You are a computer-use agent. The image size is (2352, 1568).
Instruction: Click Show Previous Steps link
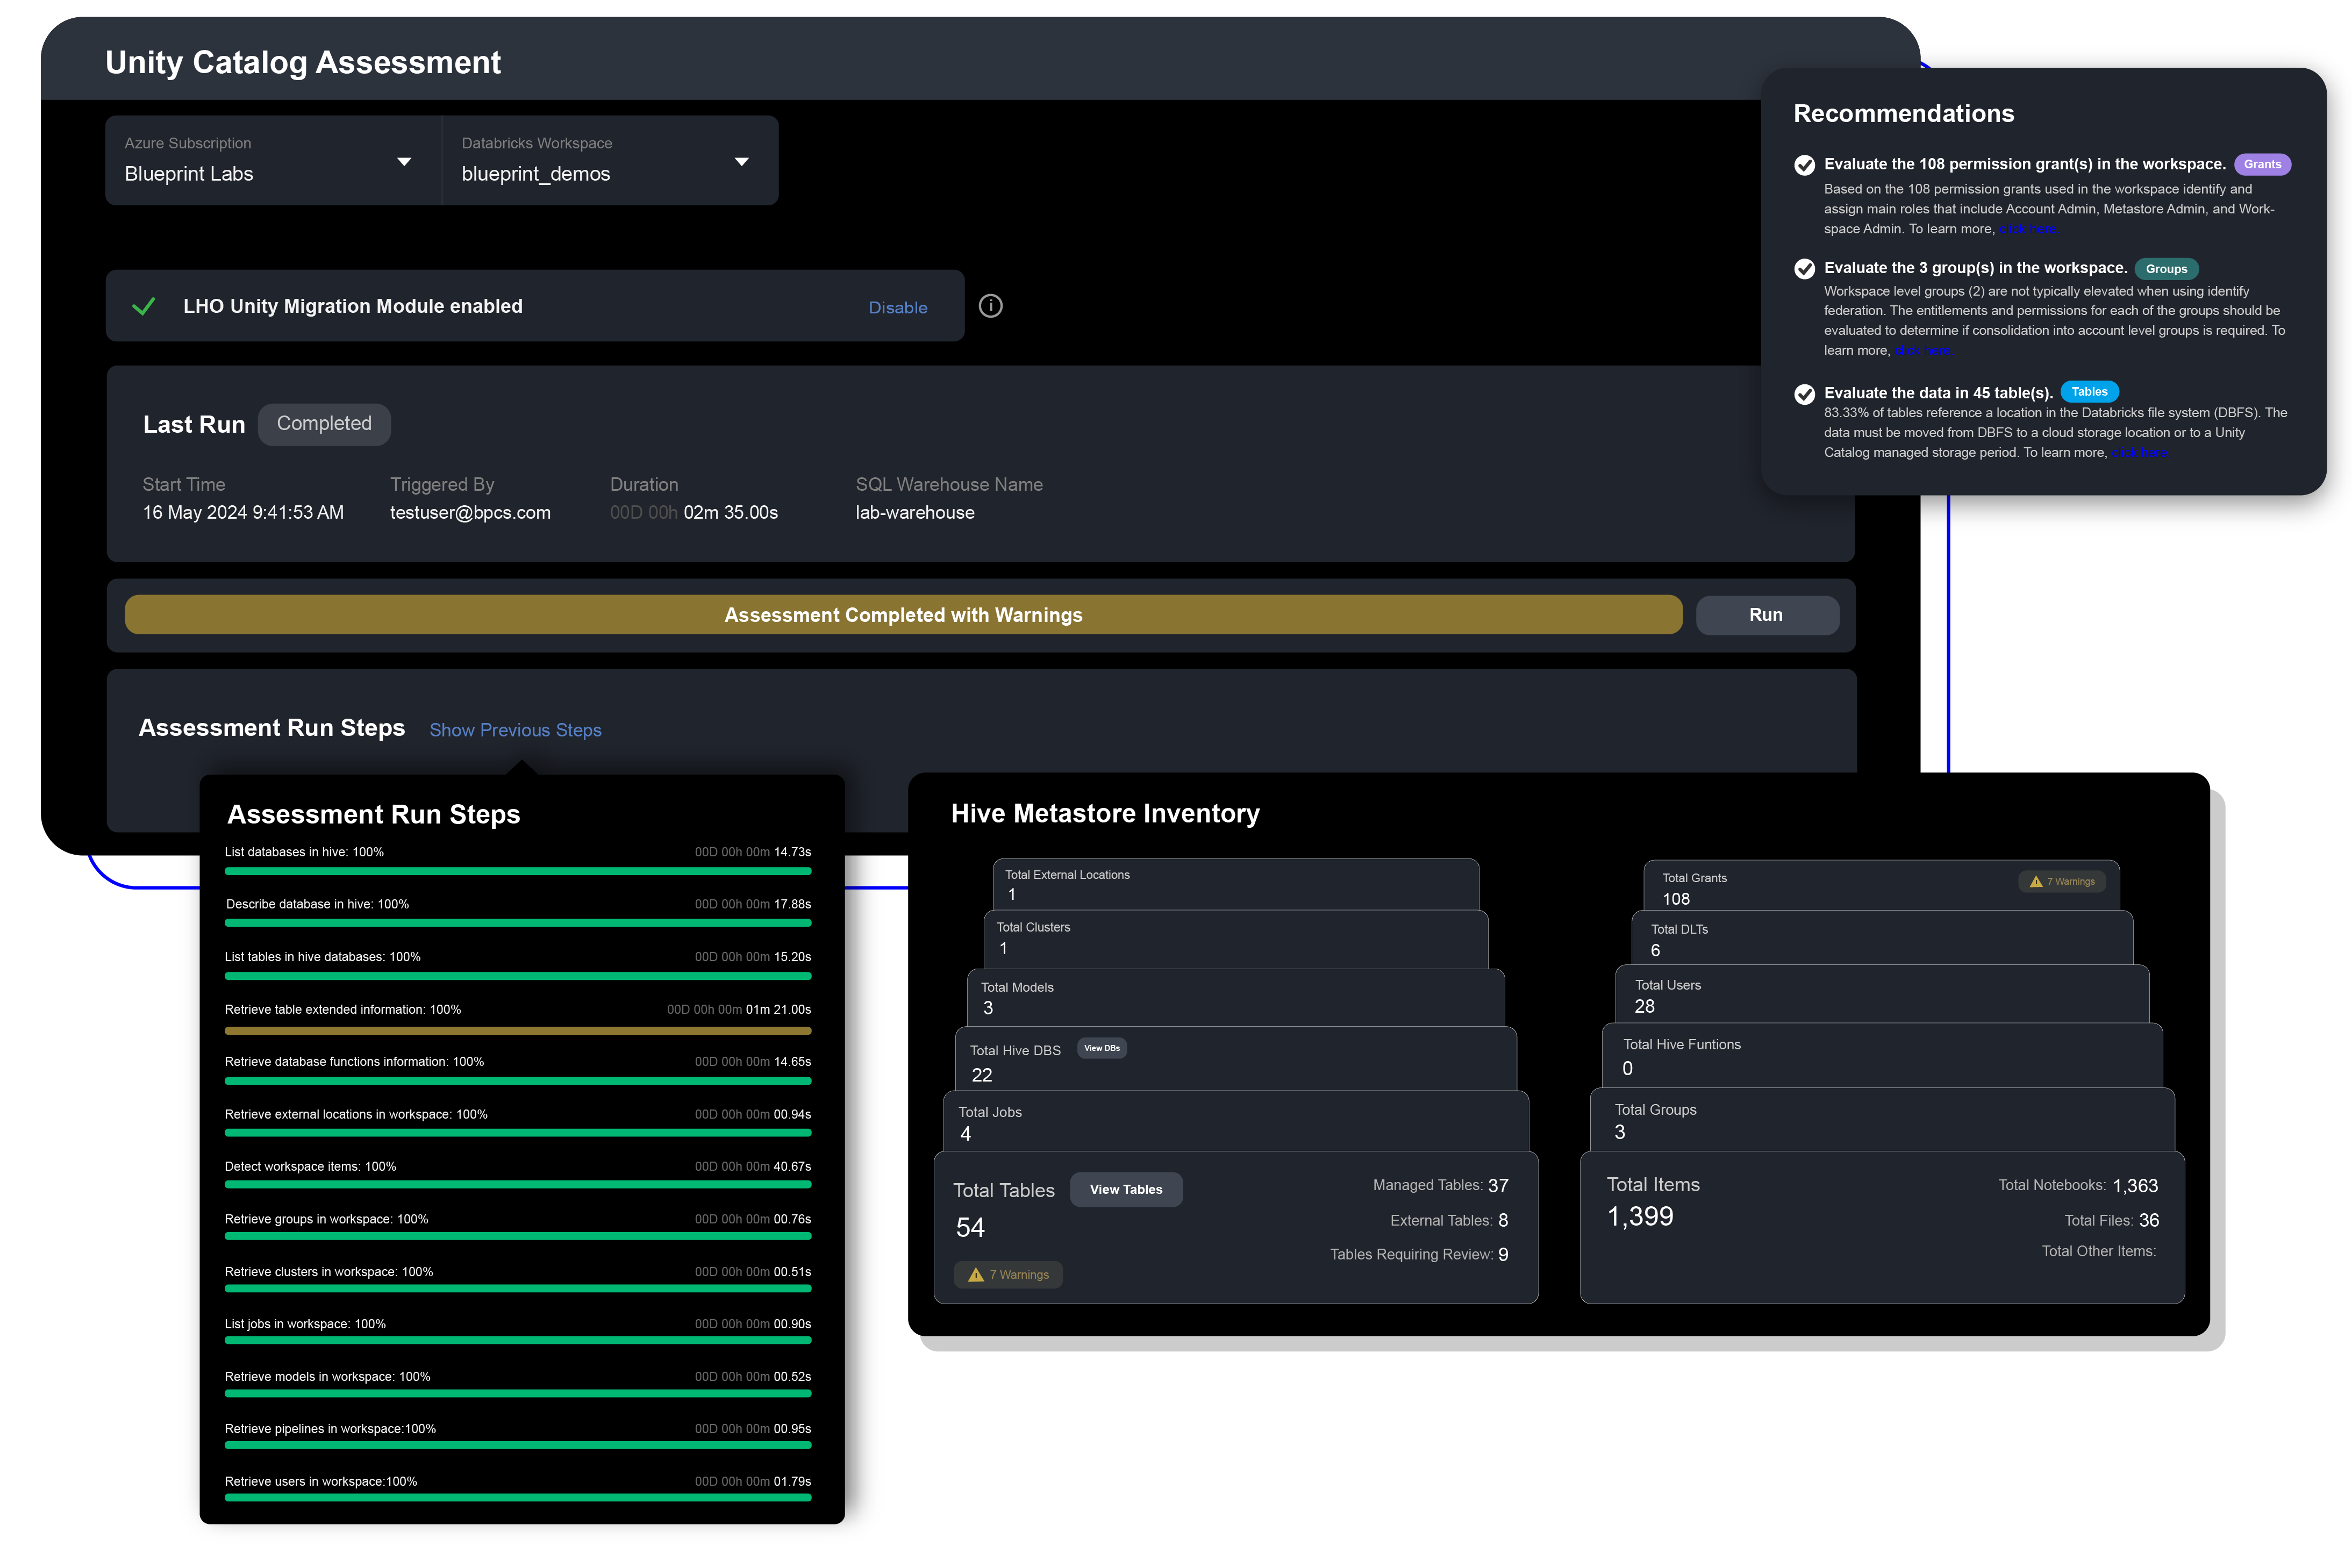[x=515, y=730]
